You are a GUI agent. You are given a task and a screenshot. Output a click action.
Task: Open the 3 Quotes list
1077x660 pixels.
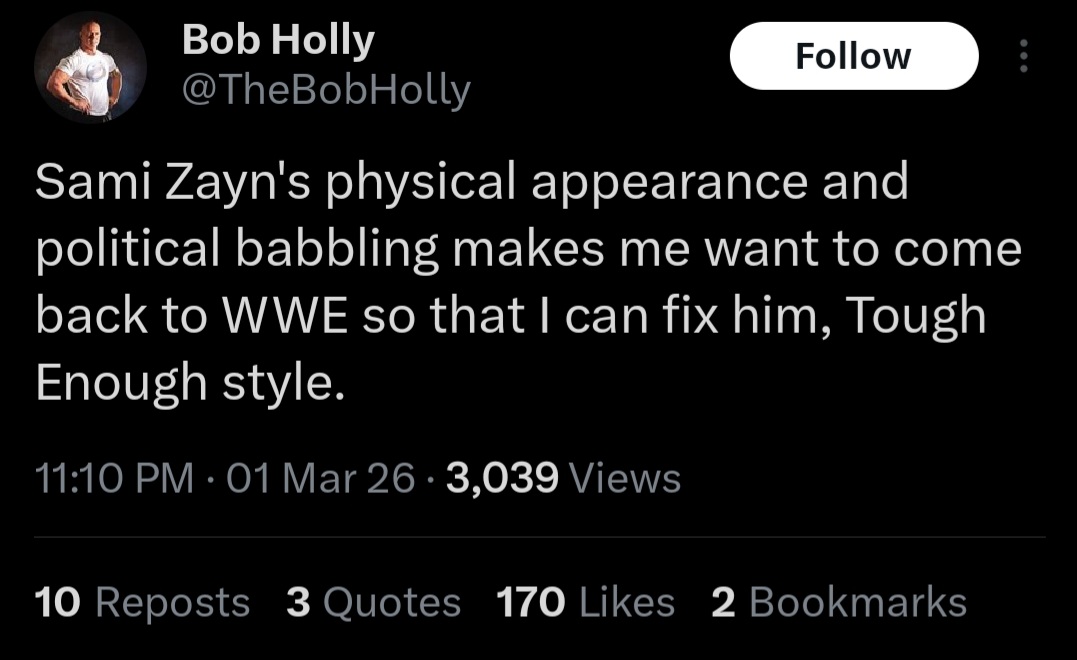pos(372,602)
